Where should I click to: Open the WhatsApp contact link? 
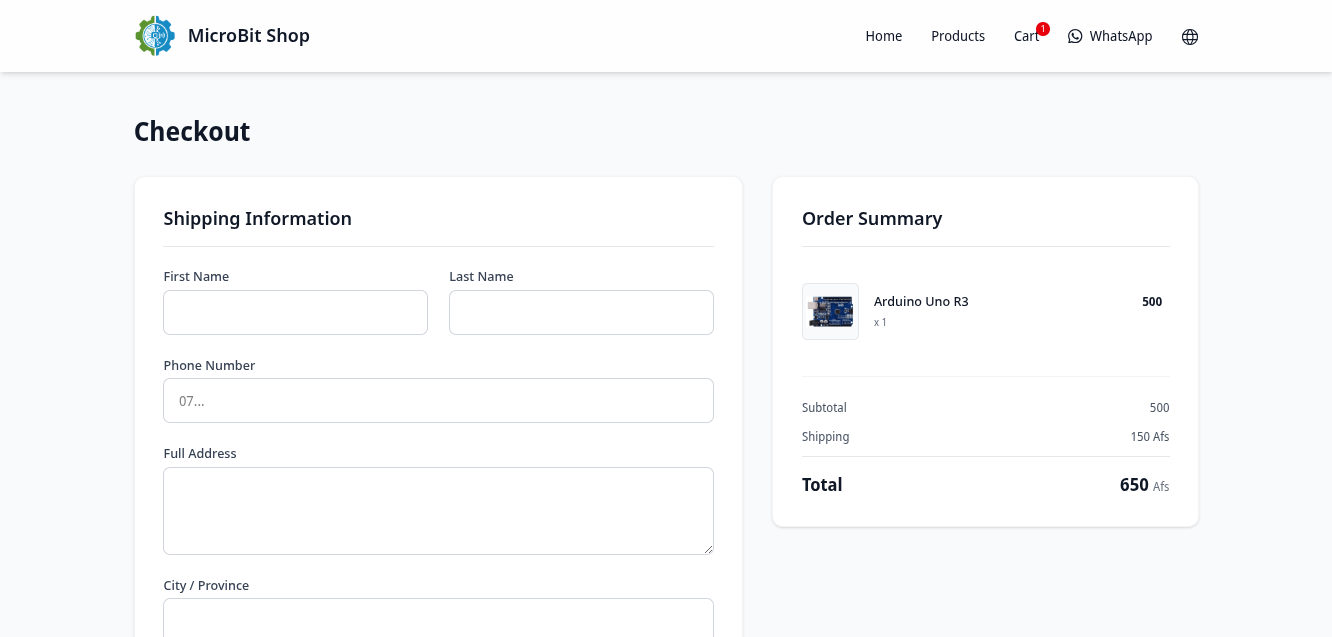click(1110, 36)
